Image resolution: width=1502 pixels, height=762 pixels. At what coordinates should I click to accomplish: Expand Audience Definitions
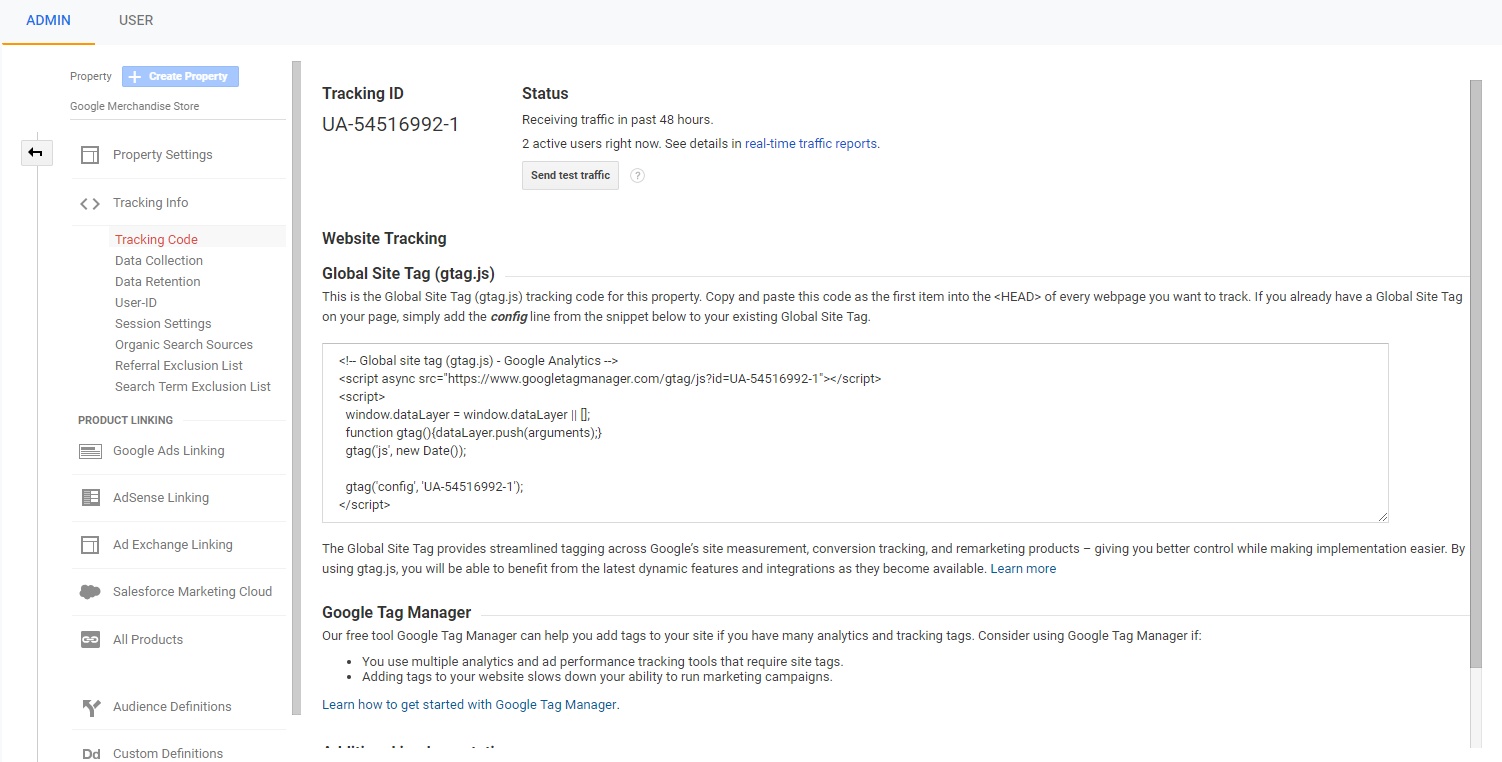tap(172, 707)
